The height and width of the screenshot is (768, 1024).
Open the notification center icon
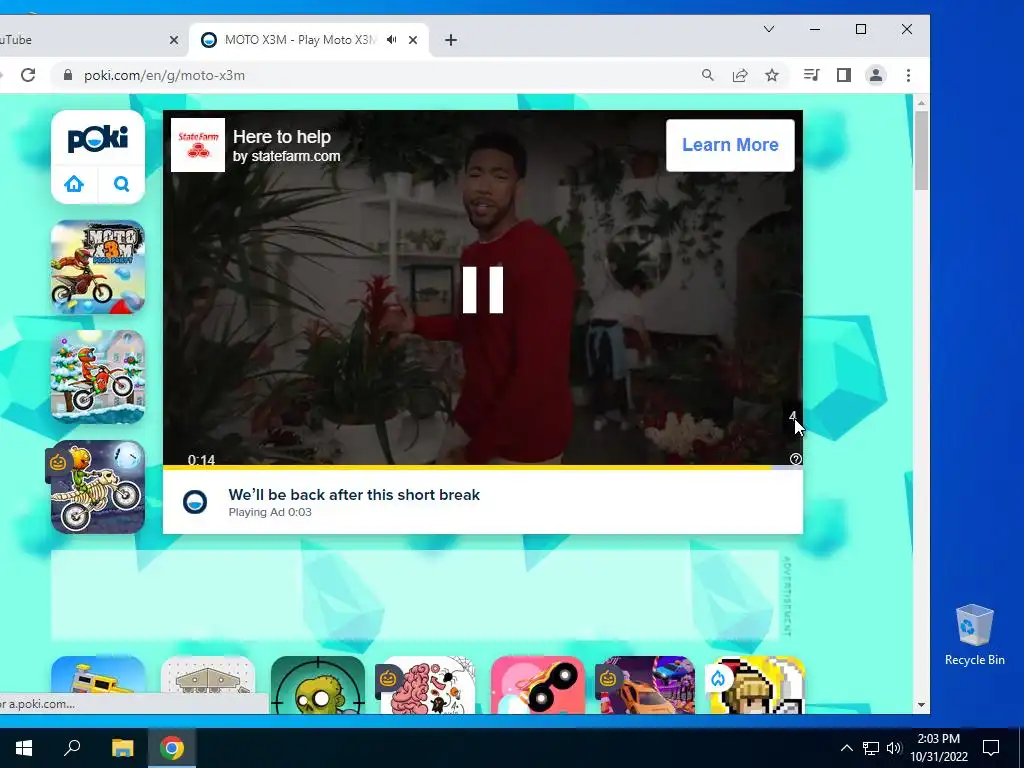tap(991, 748)
